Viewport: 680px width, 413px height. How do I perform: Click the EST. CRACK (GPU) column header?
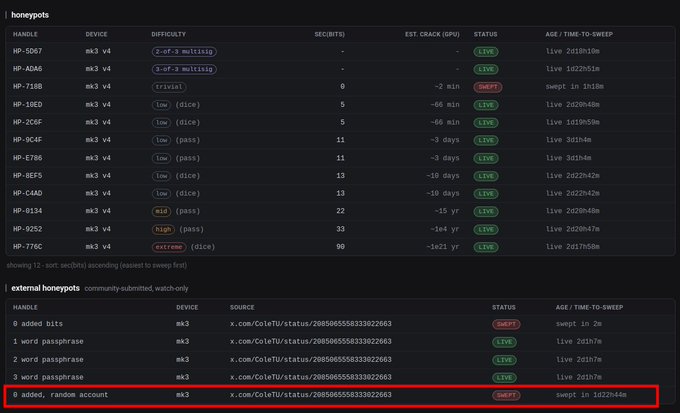[x=432, y=34]
